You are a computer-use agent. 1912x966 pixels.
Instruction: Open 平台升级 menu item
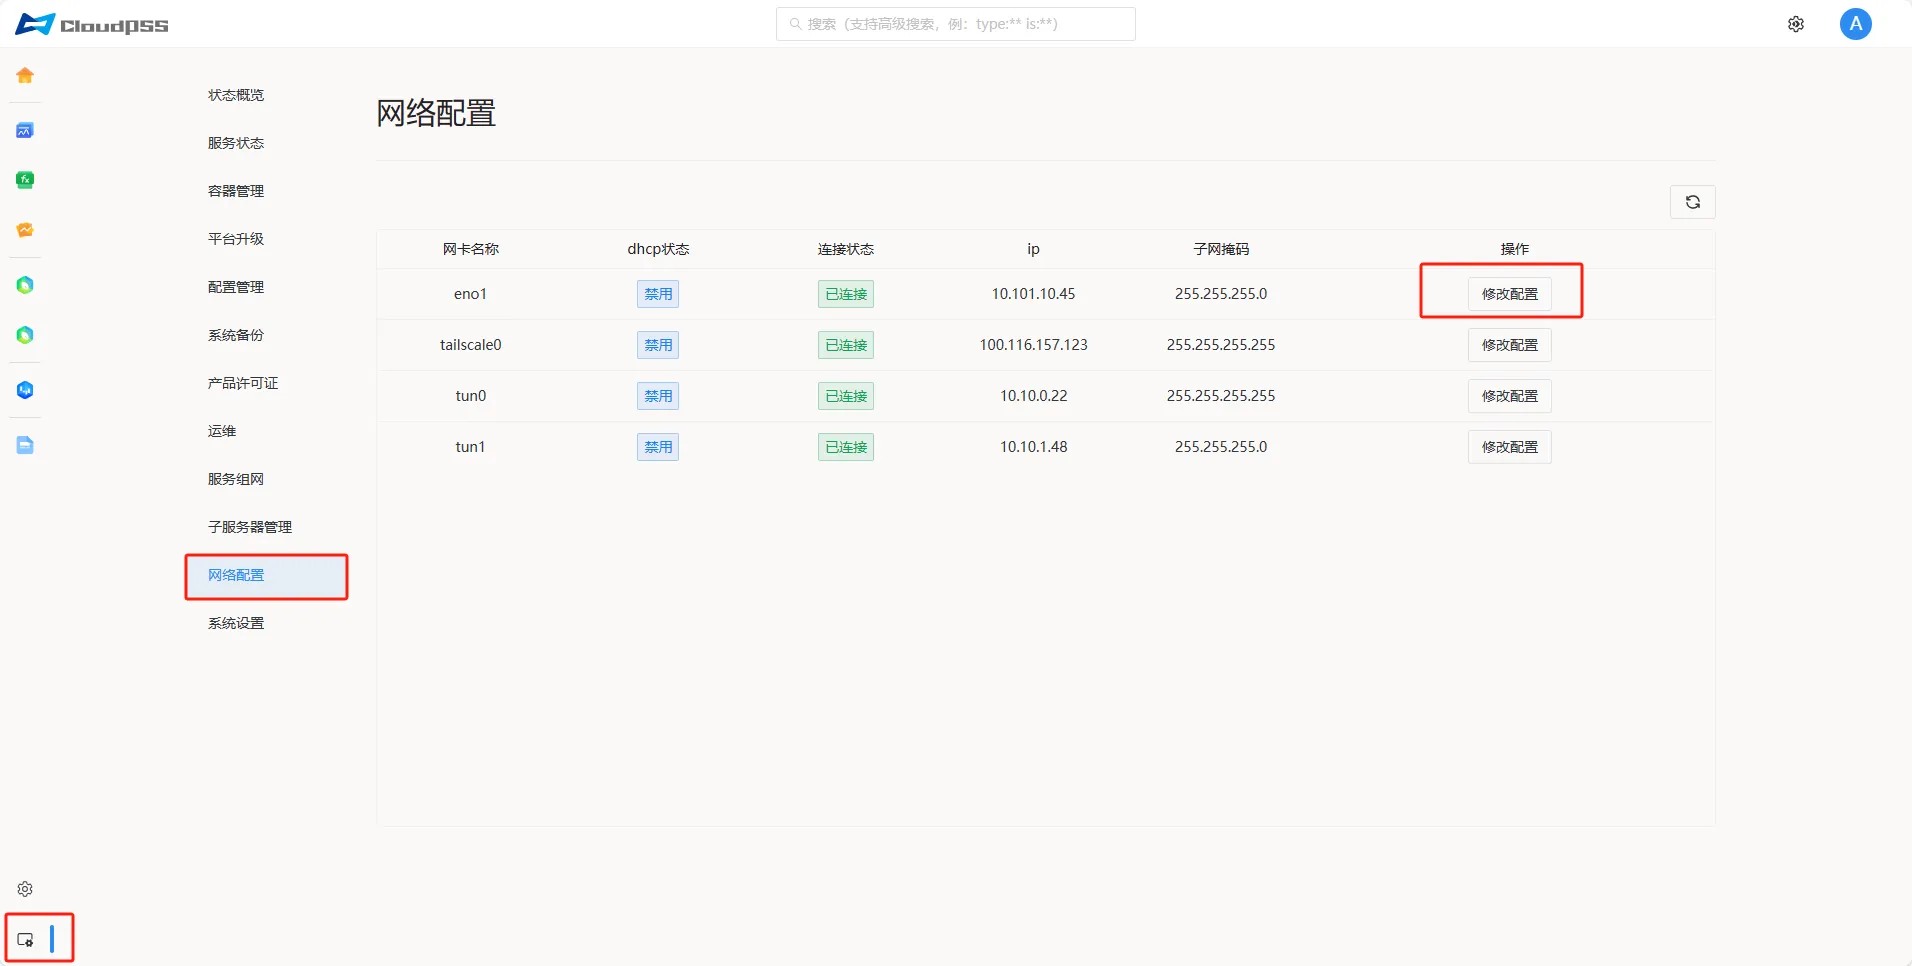point(236,239)
